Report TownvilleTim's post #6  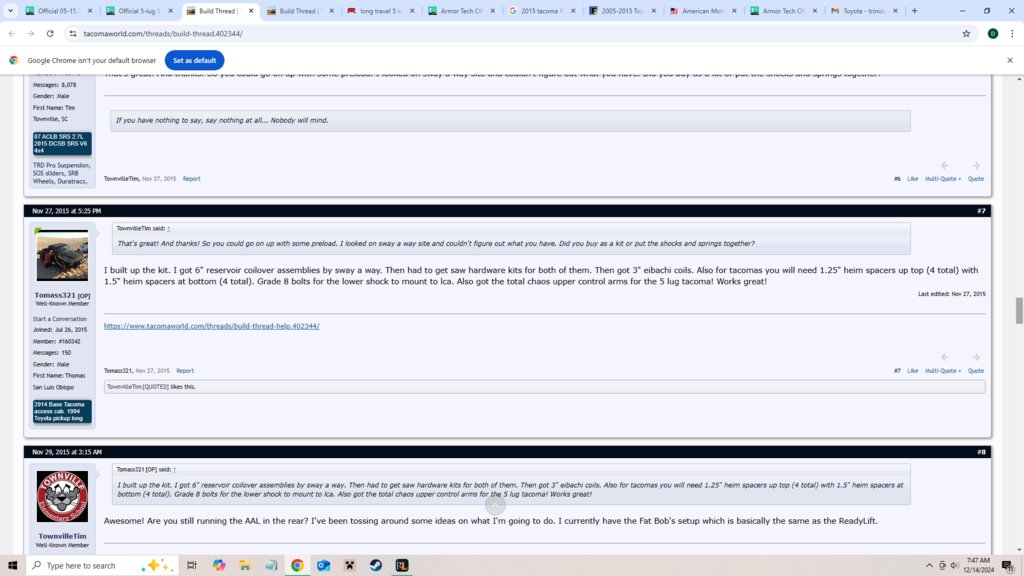(191, 178)
